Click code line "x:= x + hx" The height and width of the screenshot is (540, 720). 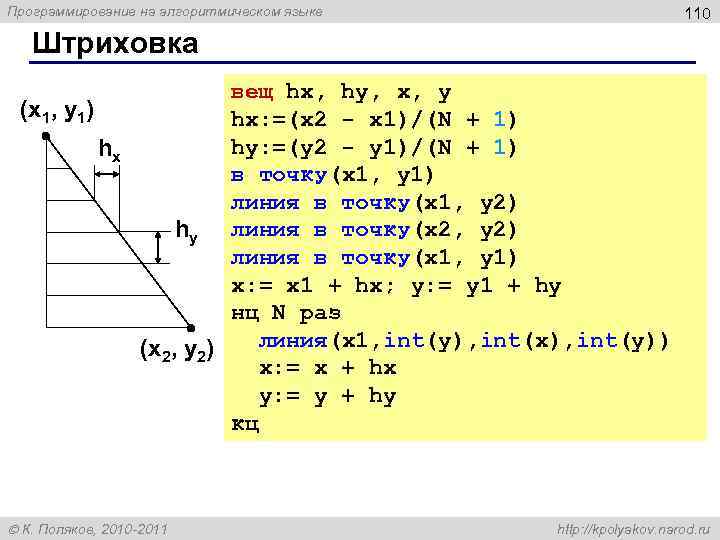tap(327, 368)
